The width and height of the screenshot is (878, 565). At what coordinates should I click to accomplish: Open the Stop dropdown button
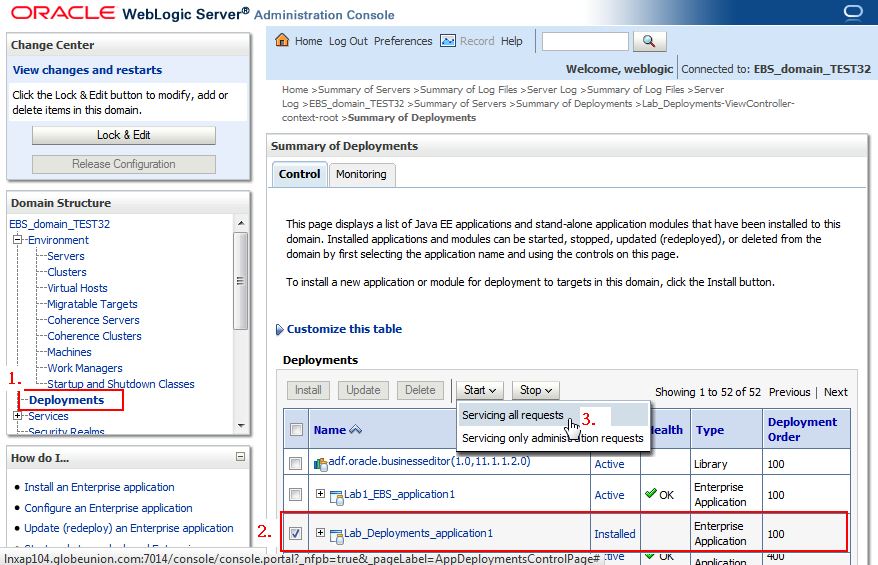536,390
